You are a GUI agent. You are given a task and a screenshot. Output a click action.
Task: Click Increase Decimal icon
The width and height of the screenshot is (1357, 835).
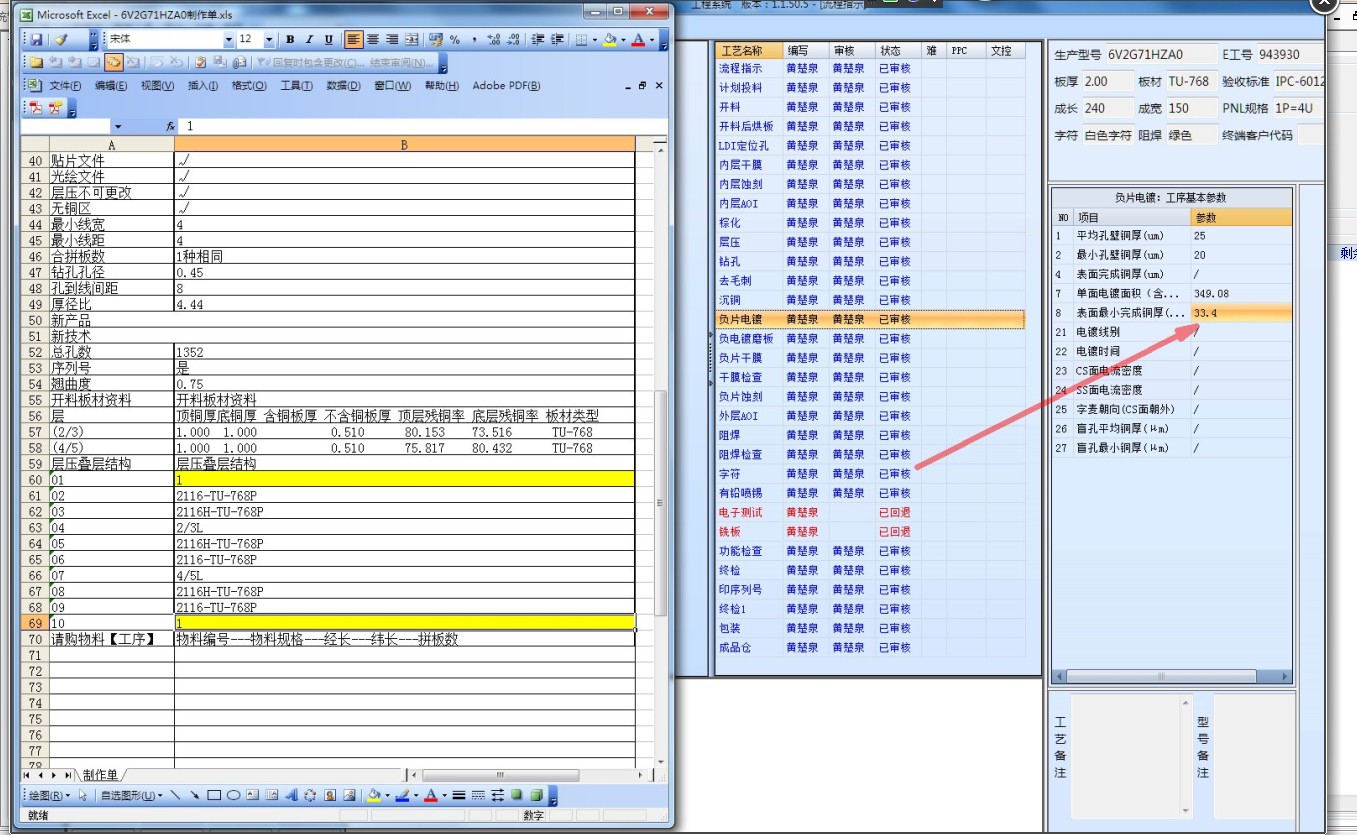tap(493, 39)
